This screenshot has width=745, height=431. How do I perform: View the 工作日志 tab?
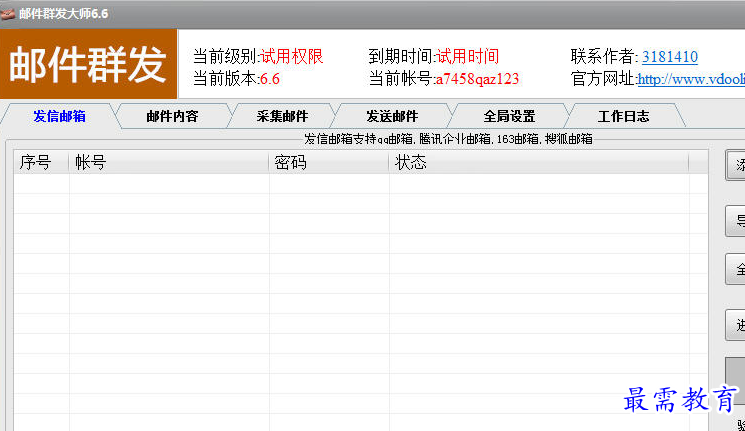point(623,116)
